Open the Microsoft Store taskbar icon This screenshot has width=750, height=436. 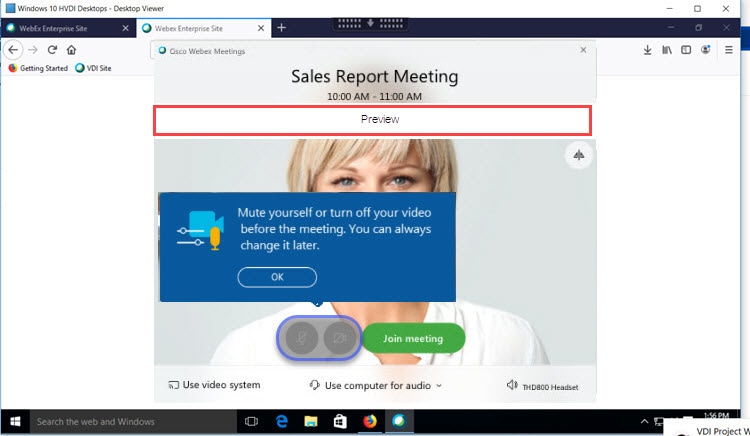tap(340, 422)
